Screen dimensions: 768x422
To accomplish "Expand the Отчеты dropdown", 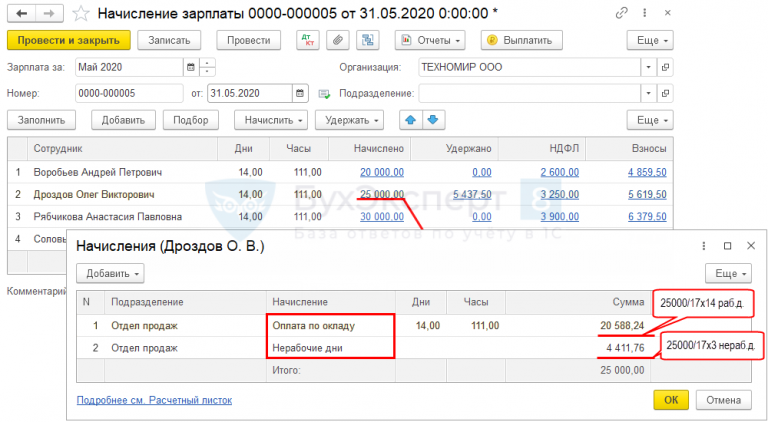I will [x=431, y=40].
